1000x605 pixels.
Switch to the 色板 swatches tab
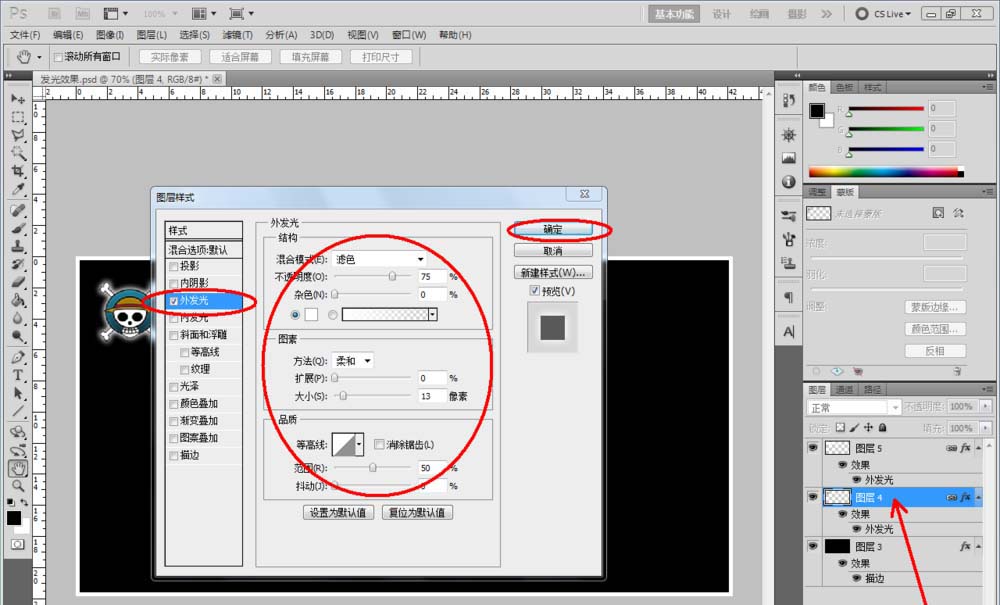click(844, 87)
